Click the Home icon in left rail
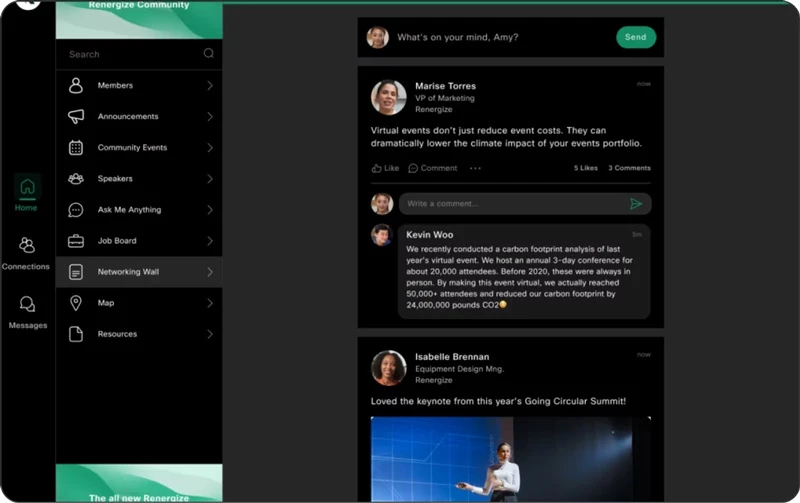Viewport: 800px width, 503px height. pos(27,187)
